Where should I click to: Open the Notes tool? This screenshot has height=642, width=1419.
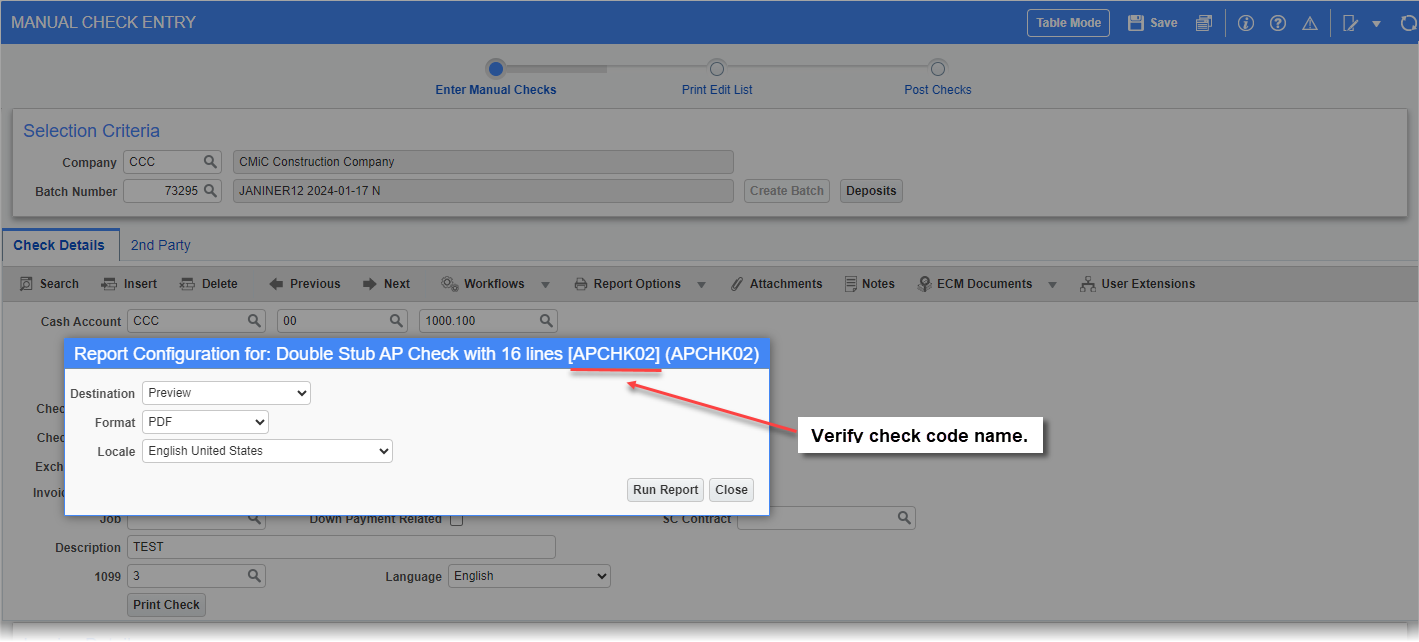click(x=869, y=283)
